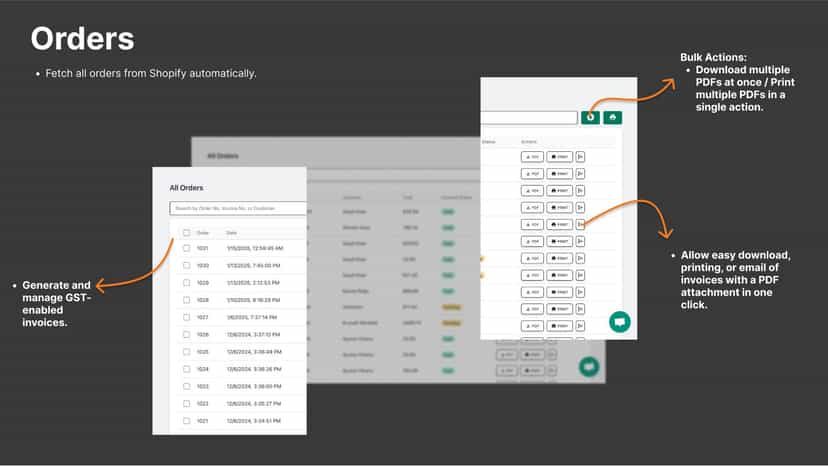This screenshot has width=828, height=466.
Task: Click order number 1024
Action: [x=202, y=369]
